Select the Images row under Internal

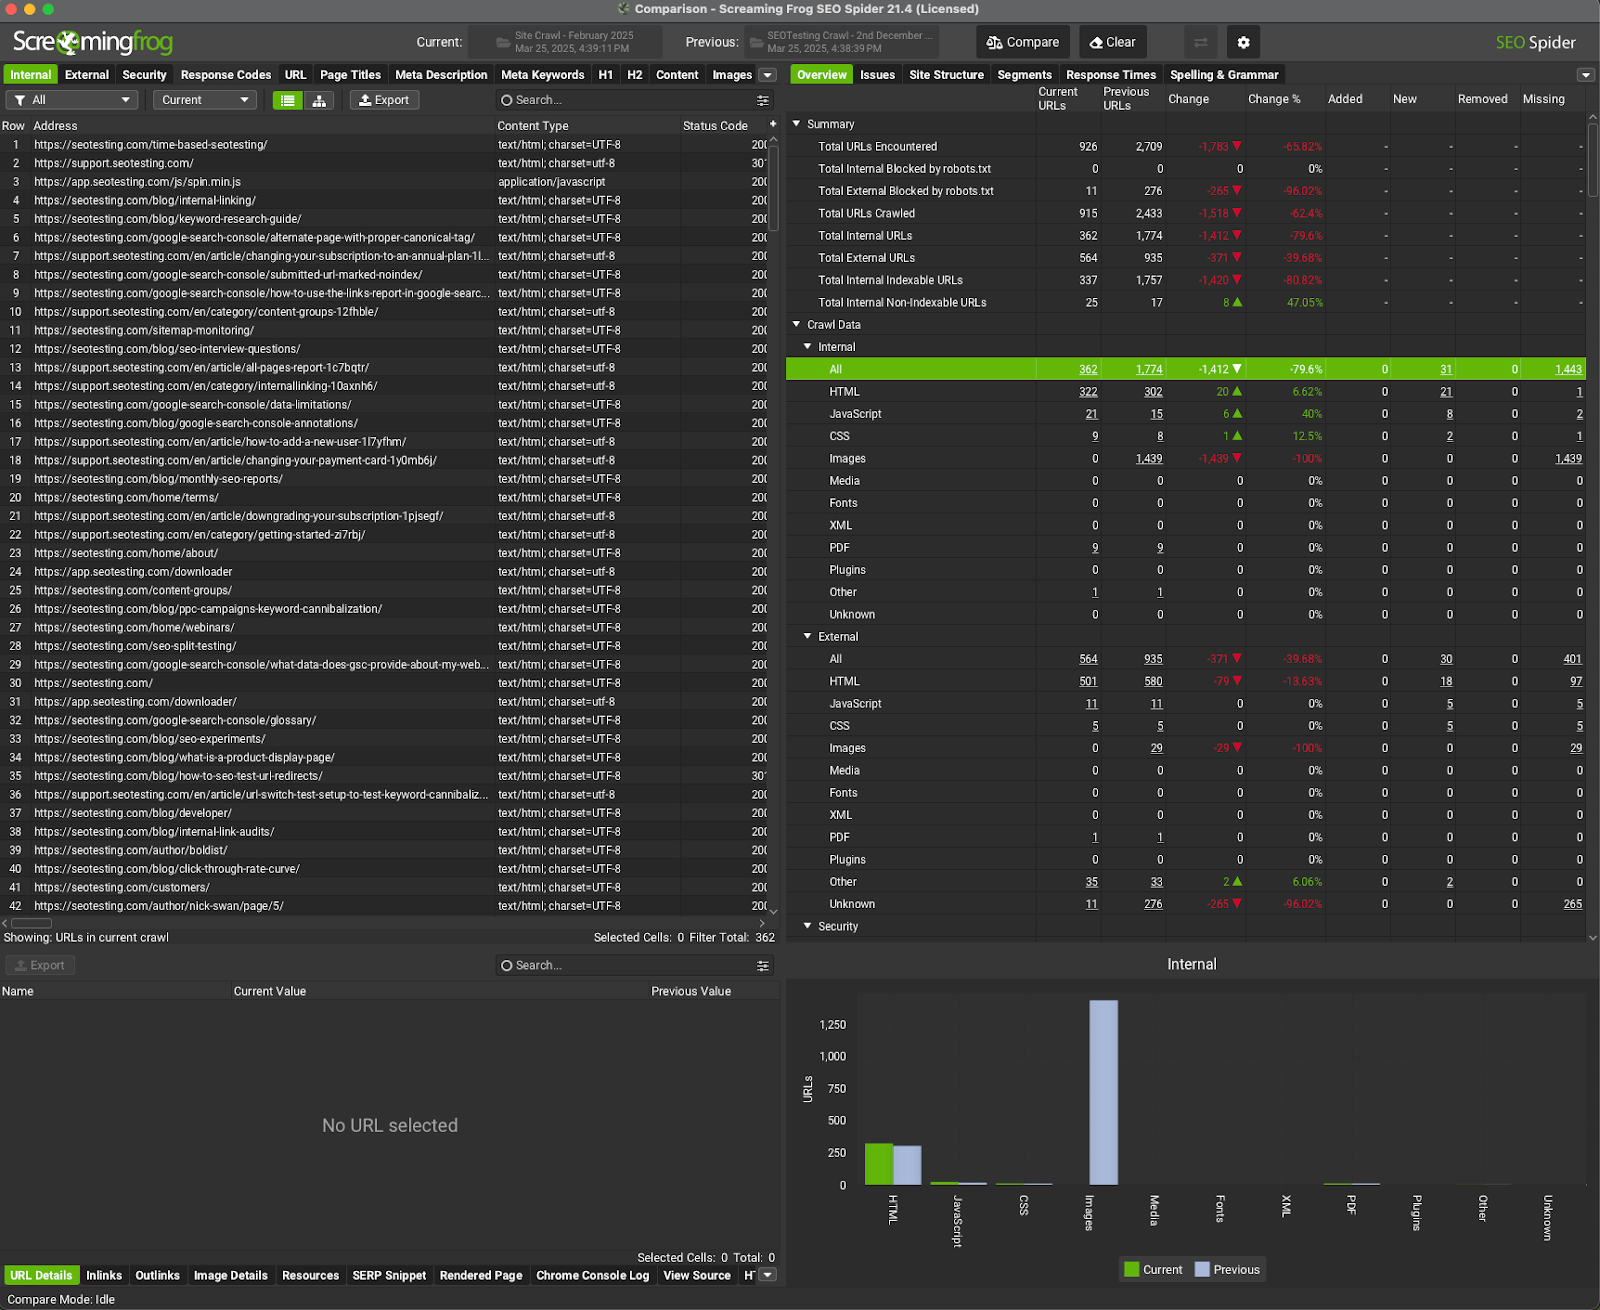(x=847, y=458)
